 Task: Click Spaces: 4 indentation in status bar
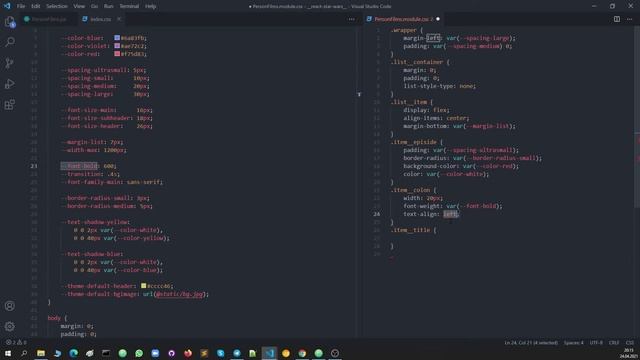[573, 343]
